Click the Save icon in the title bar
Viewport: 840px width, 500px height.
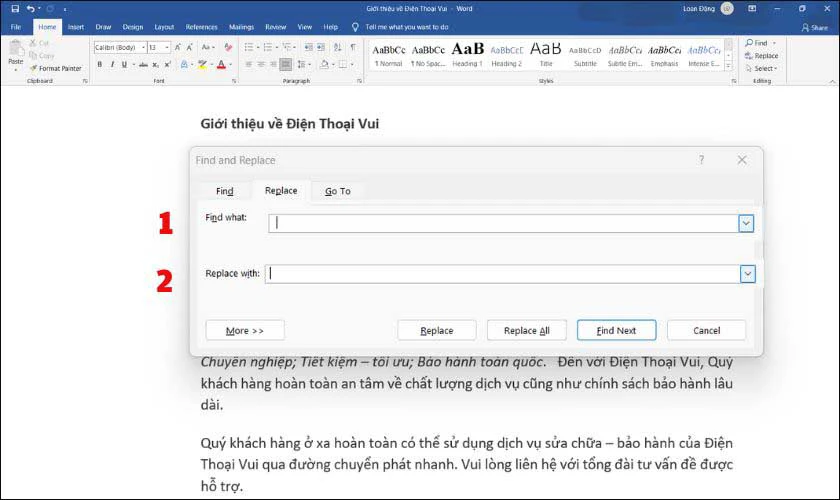click(15, 9)
